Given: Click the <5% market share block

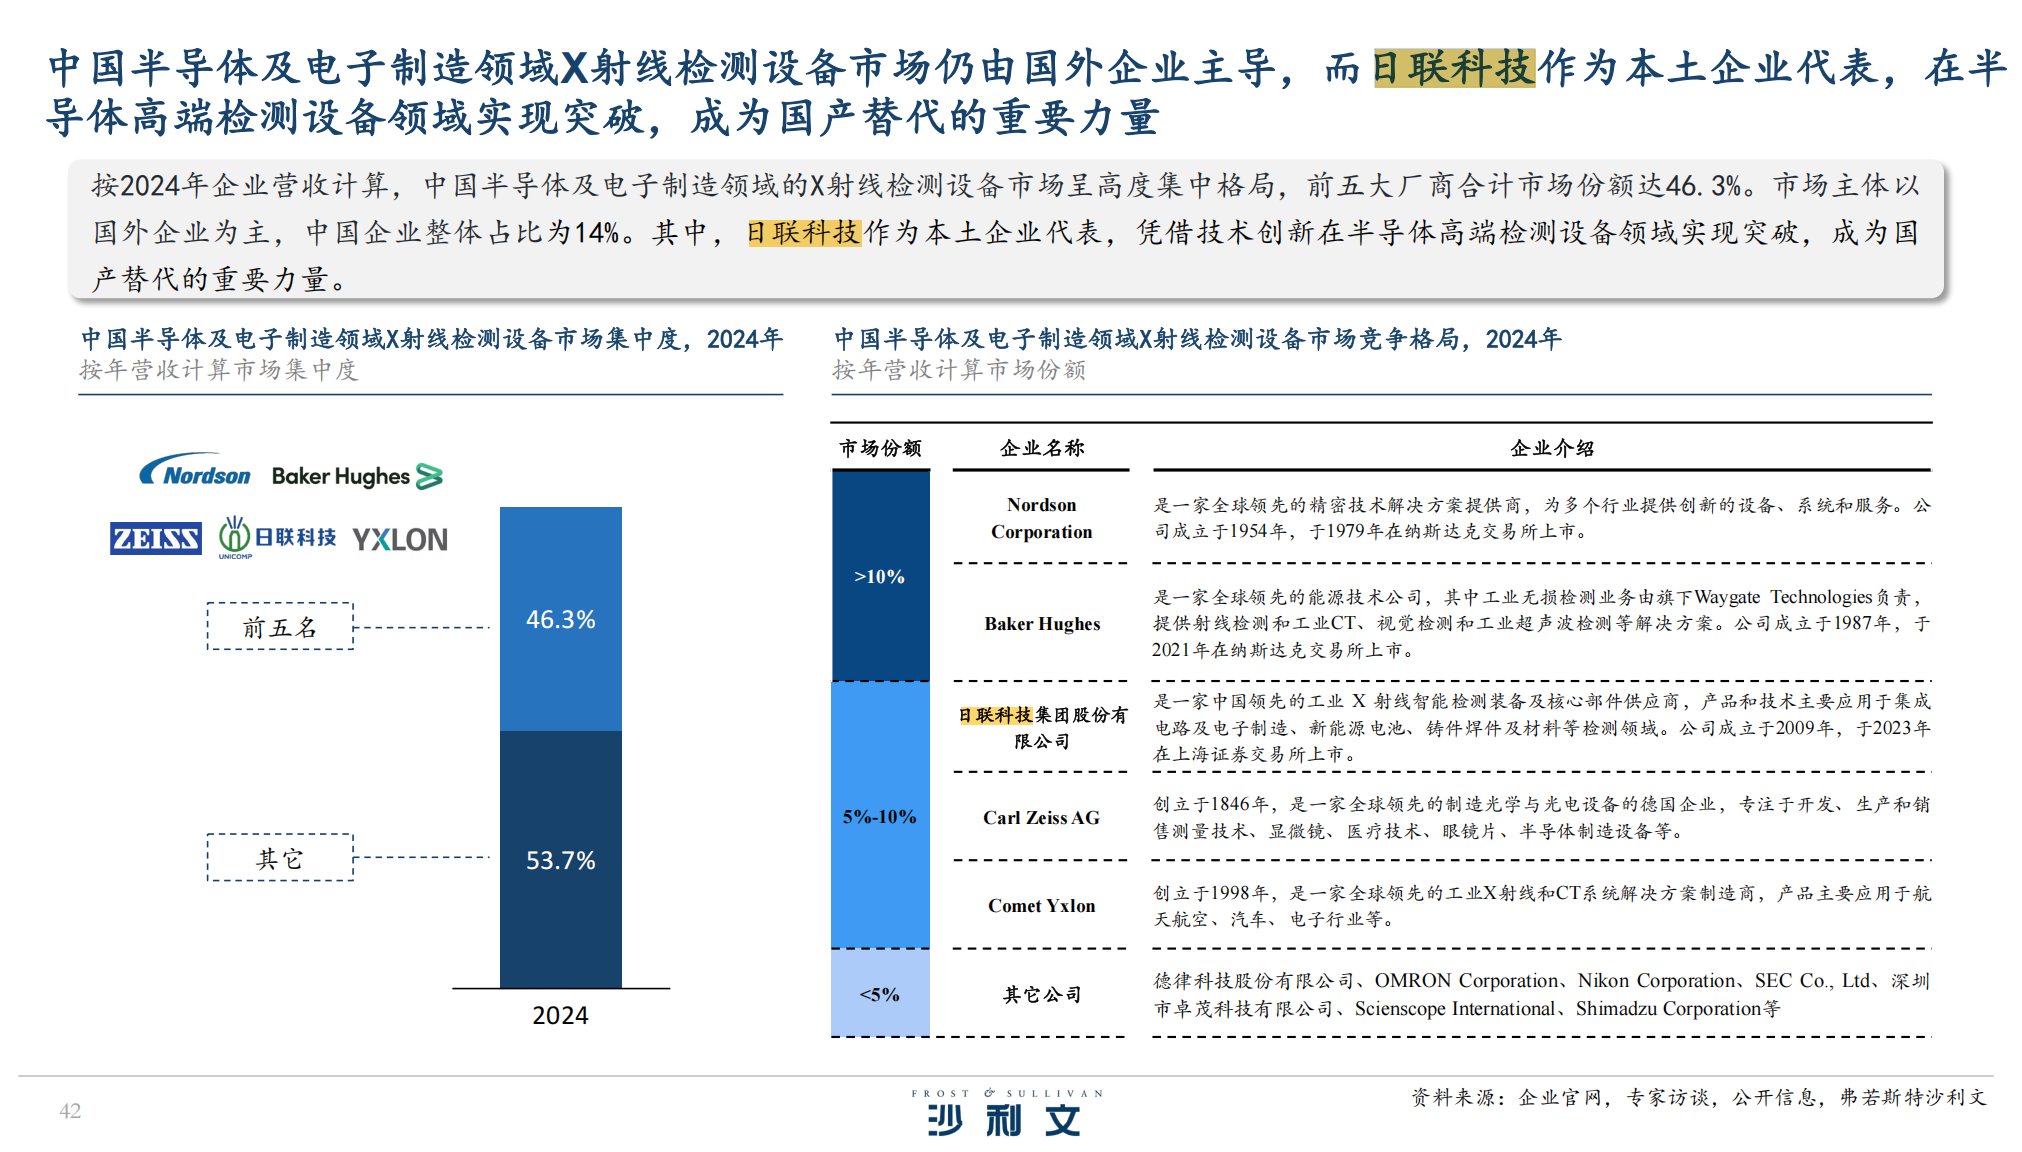Looking at the screenshot, I should click(880, 994).
